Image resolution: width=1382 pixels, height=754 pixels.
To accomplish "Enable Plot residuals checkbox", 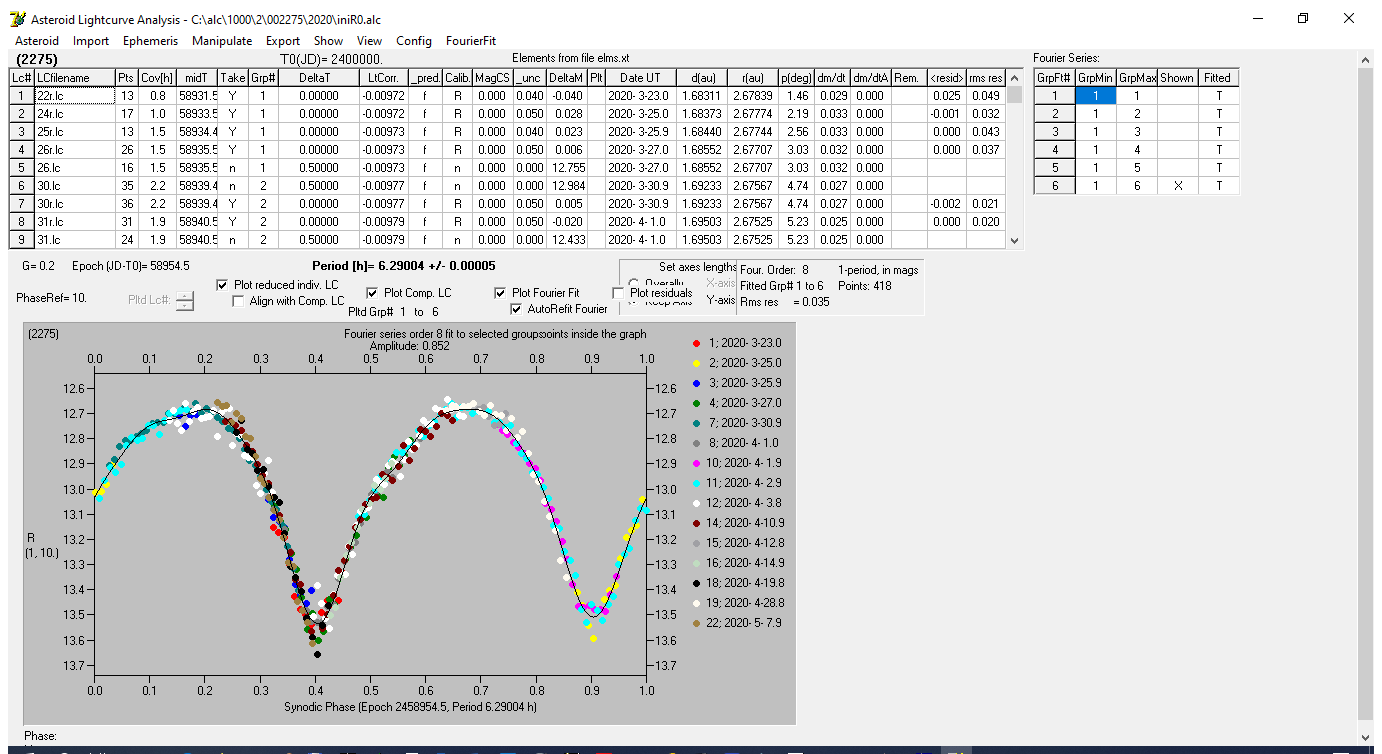I will [x=619, y=293].
